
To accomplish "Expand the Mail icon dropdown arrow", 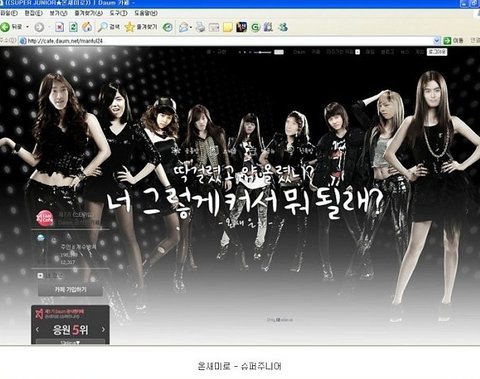I will point(191,27).
